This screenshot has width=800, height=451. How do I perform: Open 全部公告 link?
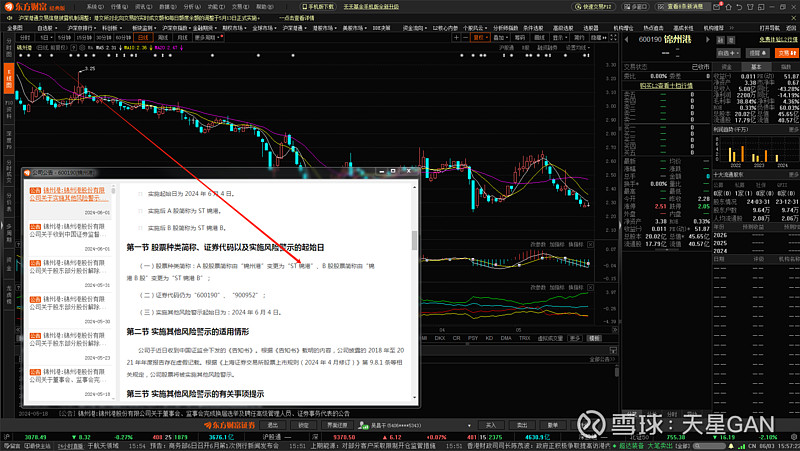click(x=602, y=359)
